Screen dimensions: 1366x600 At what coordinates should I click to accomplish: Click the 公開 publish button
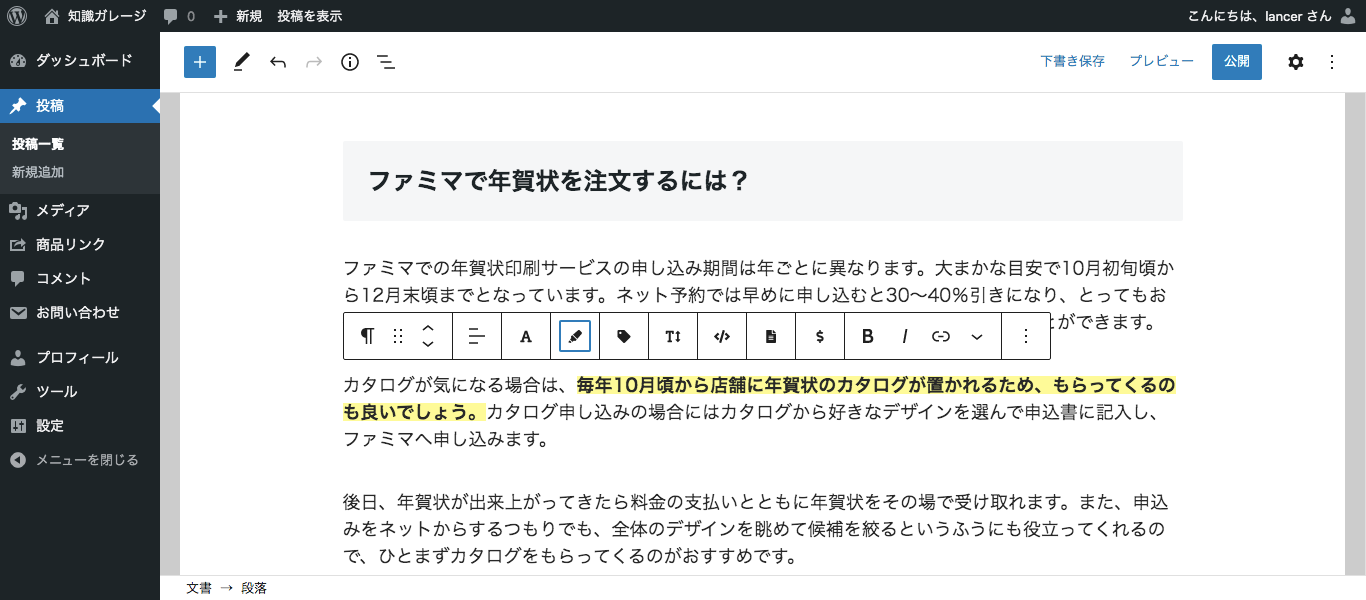1237,62
